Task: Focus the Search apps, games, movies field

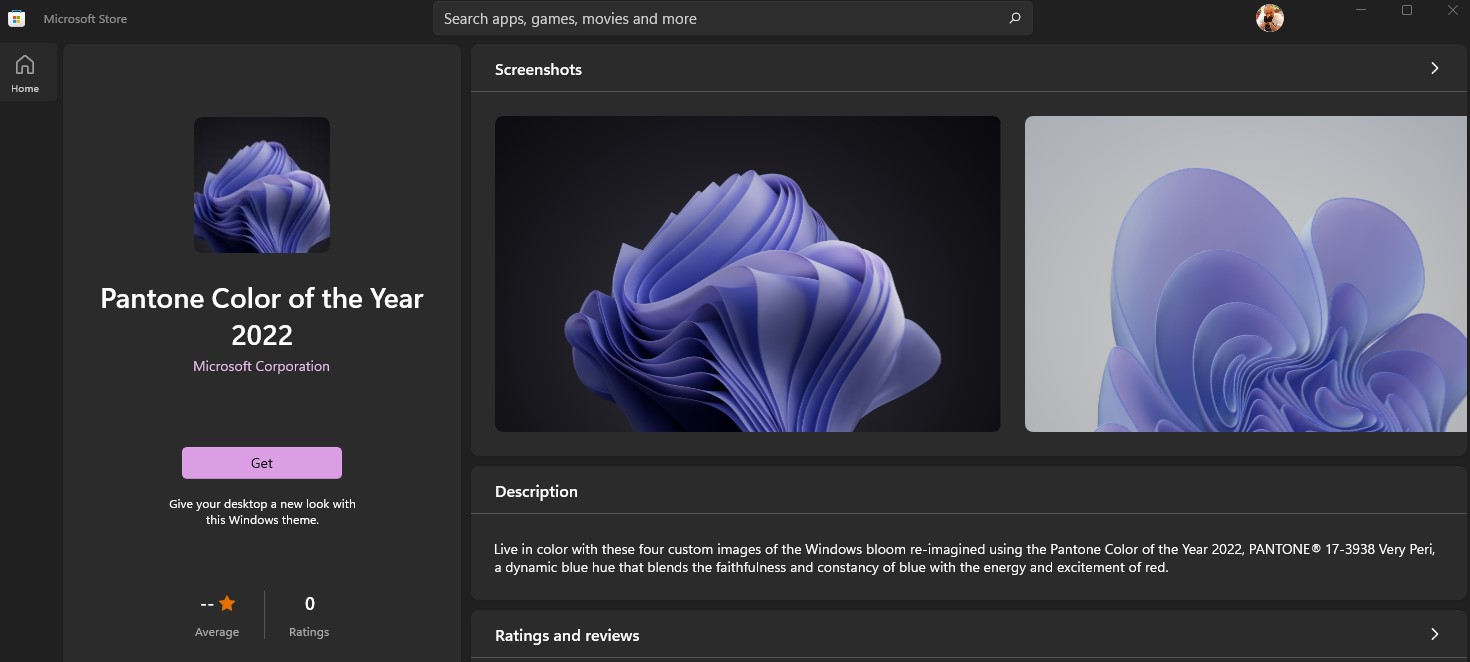Action: [x=733, y=18]
